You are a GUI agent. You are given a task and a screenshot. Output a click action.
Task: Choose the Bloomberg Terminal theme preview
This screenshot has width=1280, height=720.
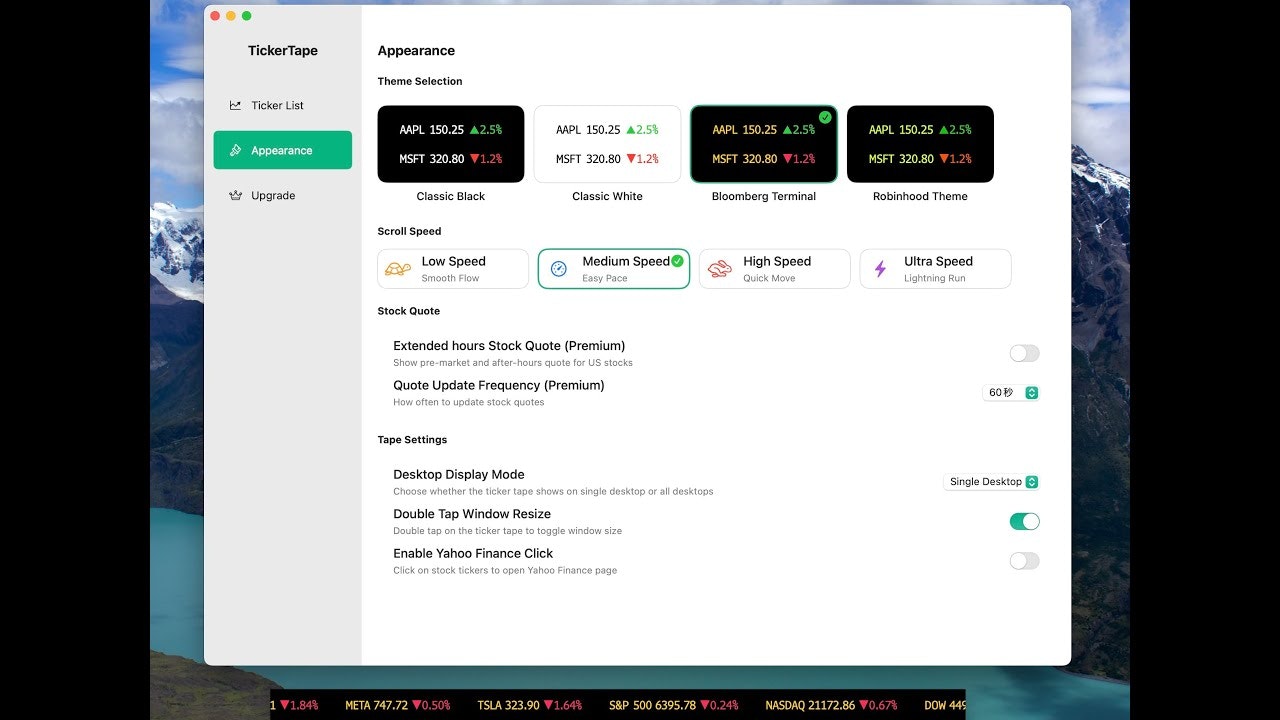point(764,144)
